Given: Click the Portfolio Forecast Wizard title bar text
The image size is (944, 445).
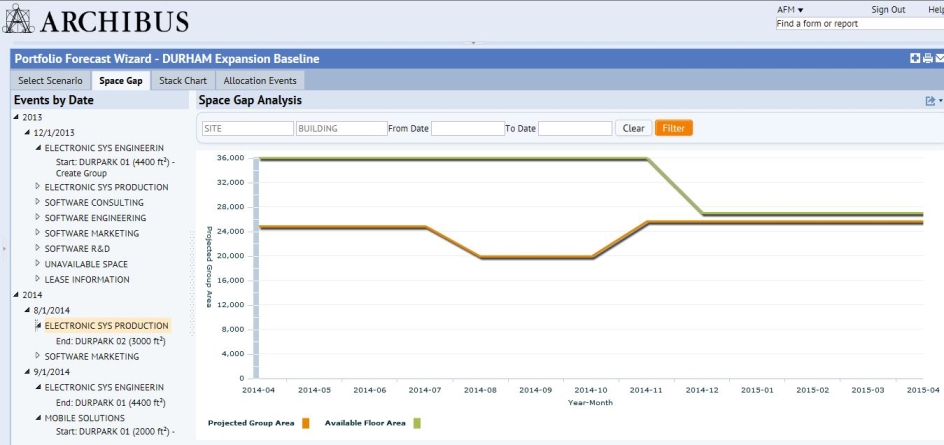Looking at the screenshot, I should [167, 59].
